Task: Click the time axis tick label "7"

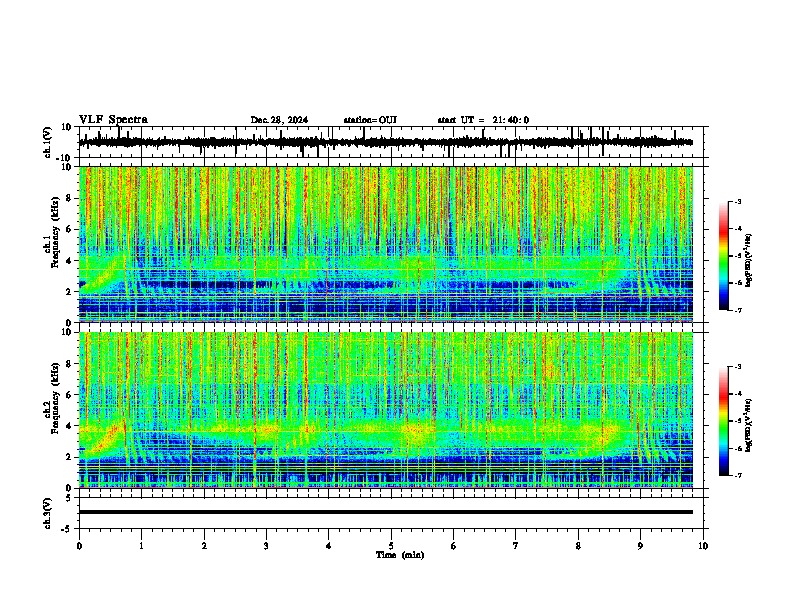Action: (515, 546)
